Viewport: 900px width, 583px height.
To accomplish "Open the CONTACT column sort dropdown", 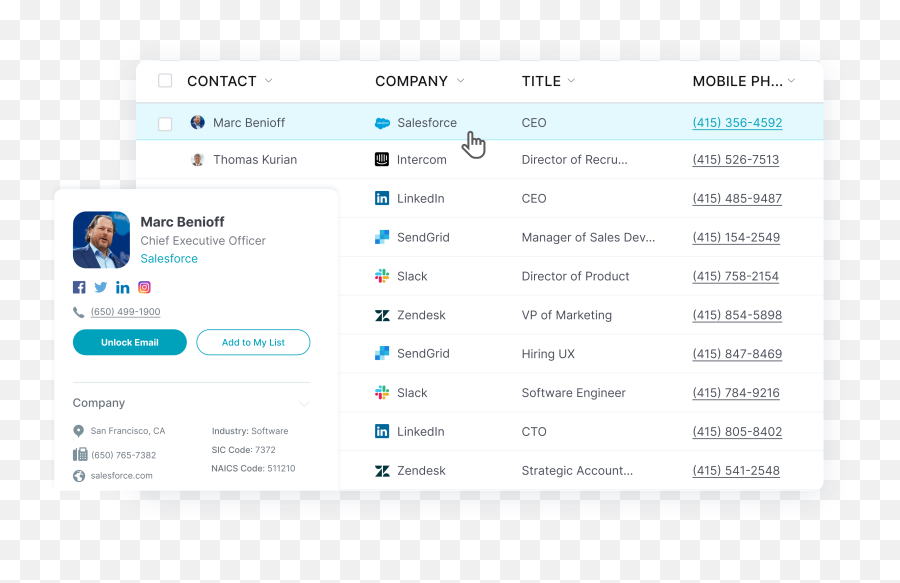I will click(x=269, y=80).
